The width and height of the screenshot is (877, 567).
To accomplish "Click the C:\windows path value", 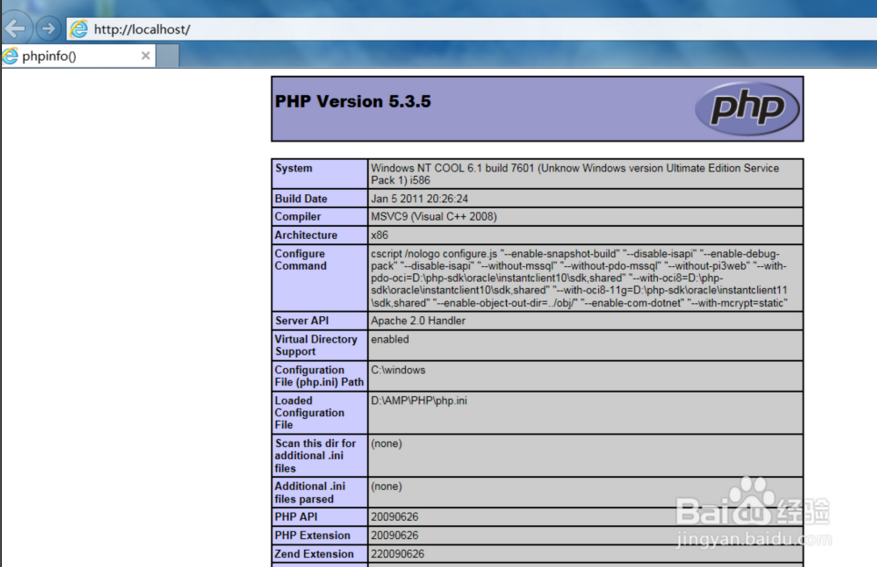I will pyautogui.click(x=398, y=370).
